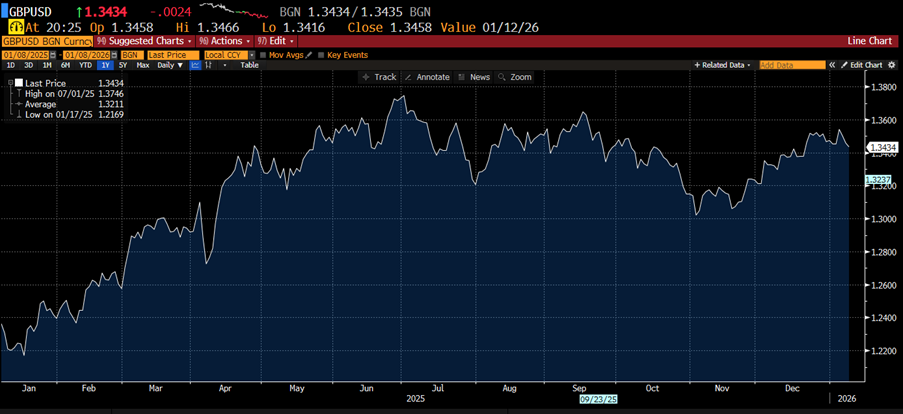Tick the Key Events checkbox
Image resolution: width=903 pixels, height=414 pixels.
(x=321, y=54)
